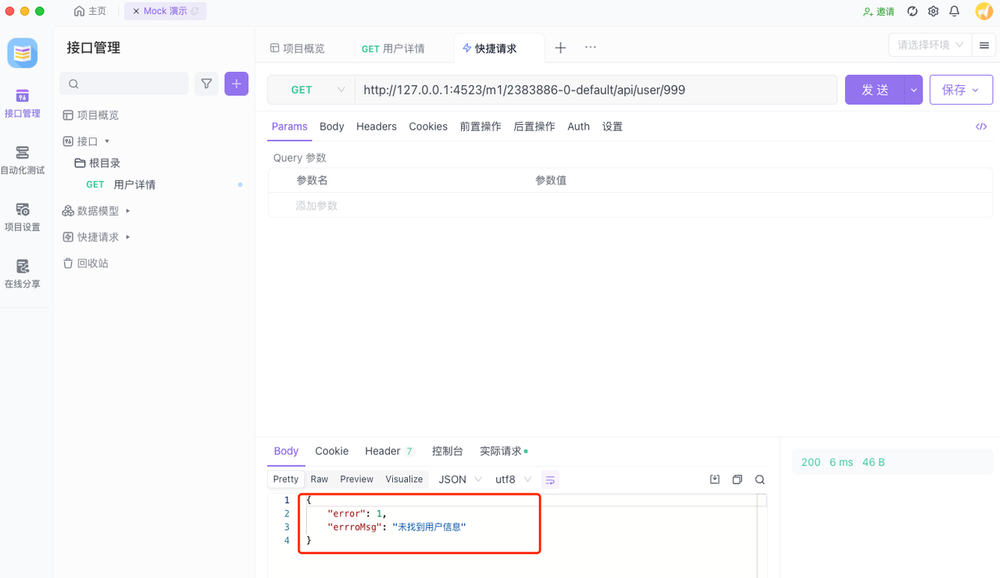Screen dimensions: 1000x578
Task: Open search in the response viewer
Action: 760,479
